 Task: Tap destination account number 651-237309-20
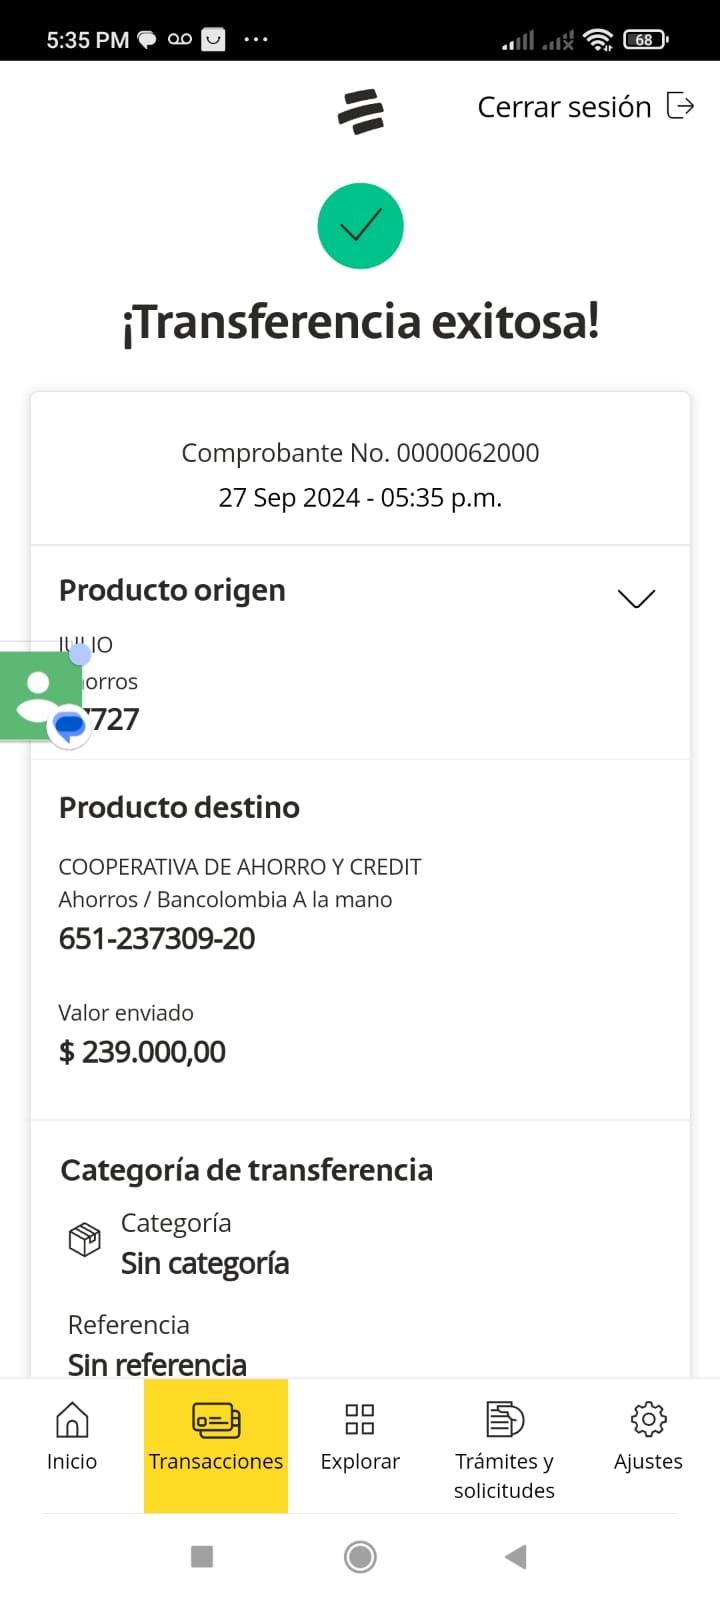click(x=157, y=938)
